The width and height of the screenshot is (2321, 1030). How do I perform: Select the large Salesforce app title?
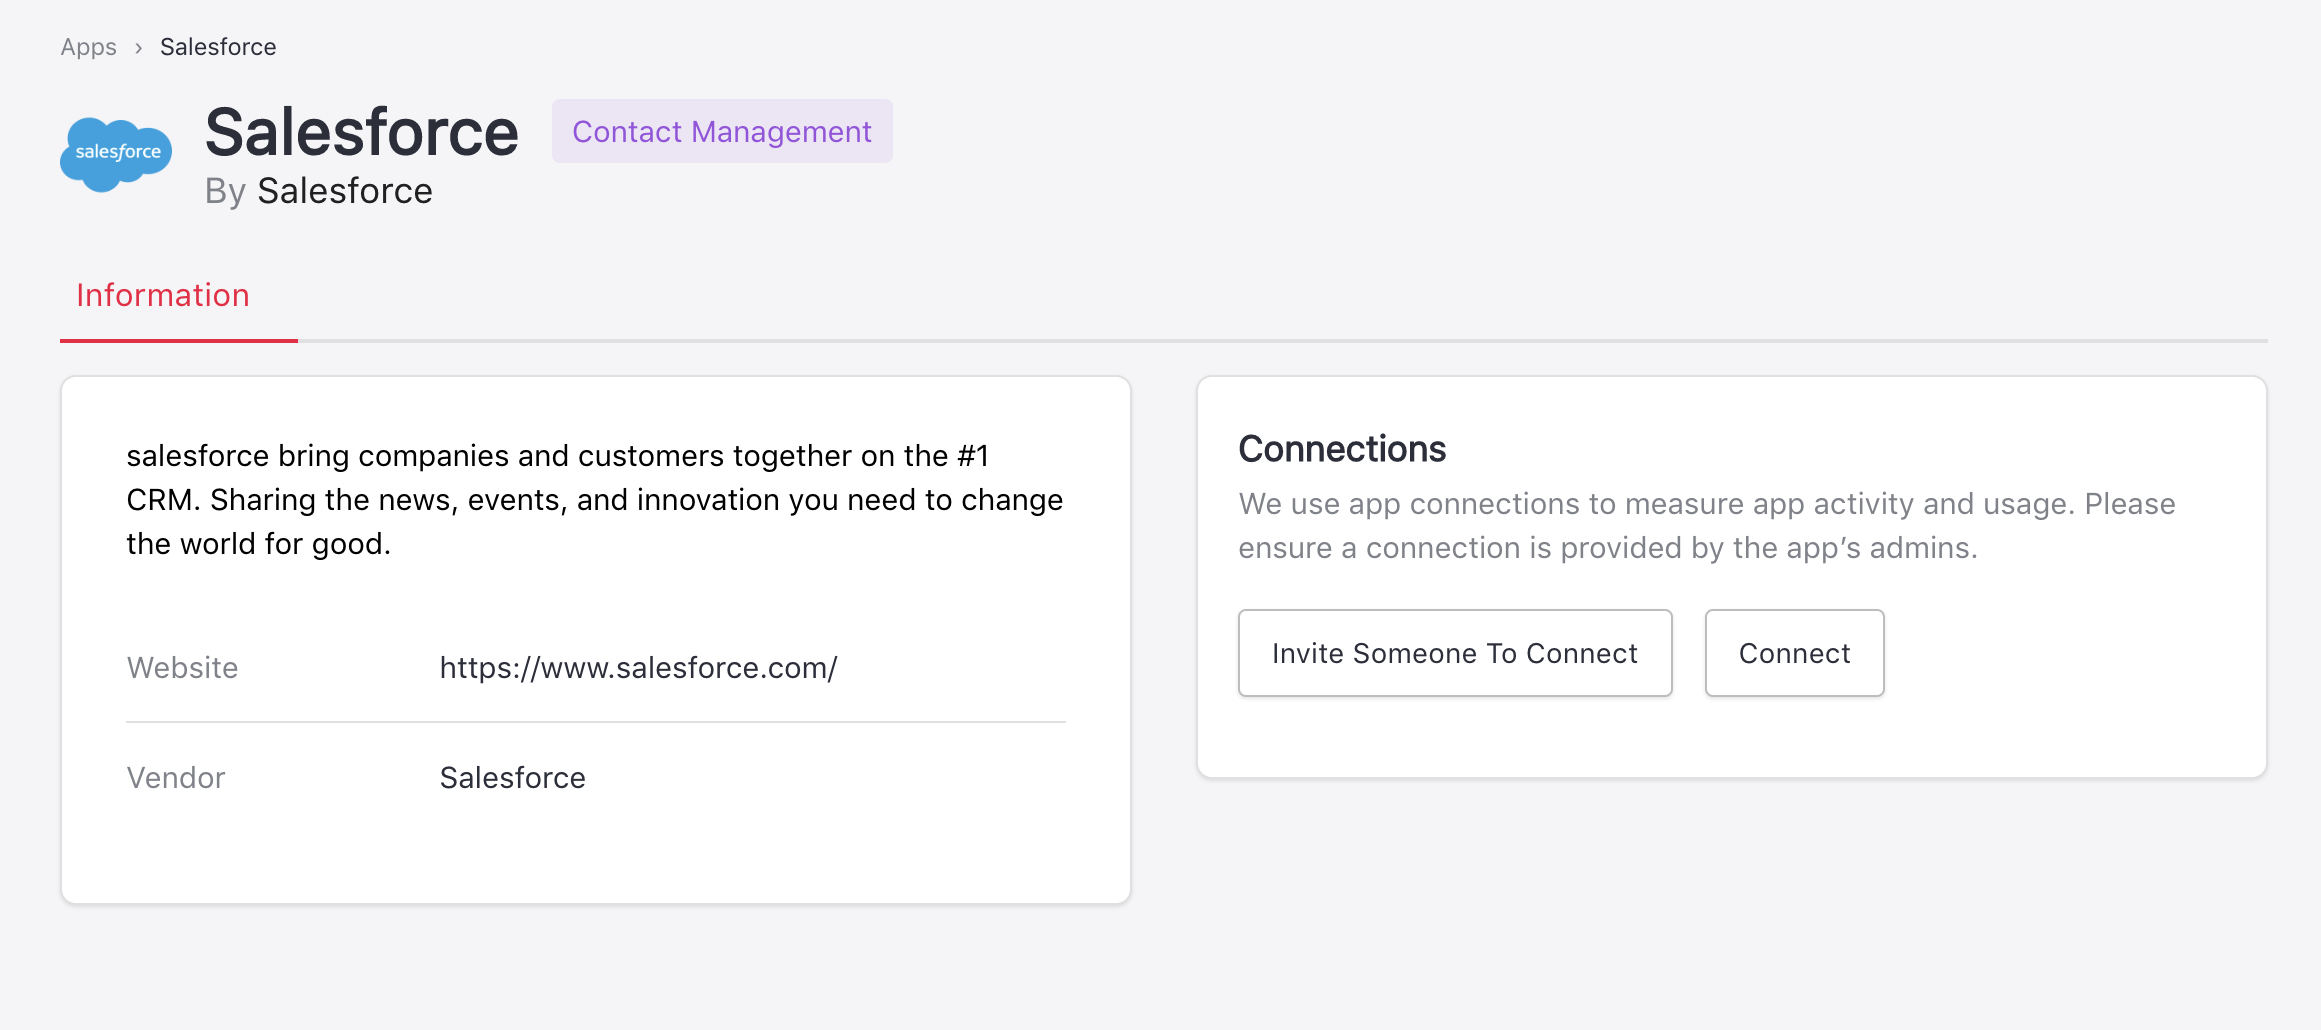point(361,132)
